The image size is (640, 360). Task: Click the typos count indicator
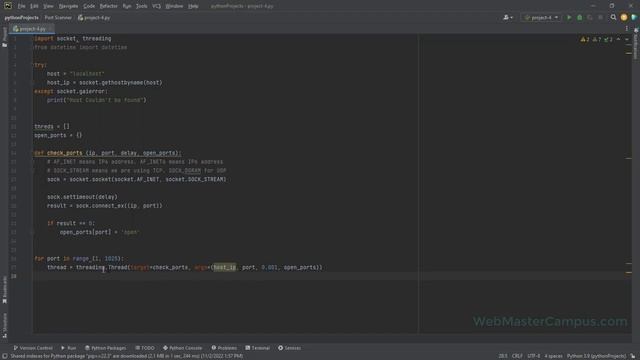click(x=608, y=39)
